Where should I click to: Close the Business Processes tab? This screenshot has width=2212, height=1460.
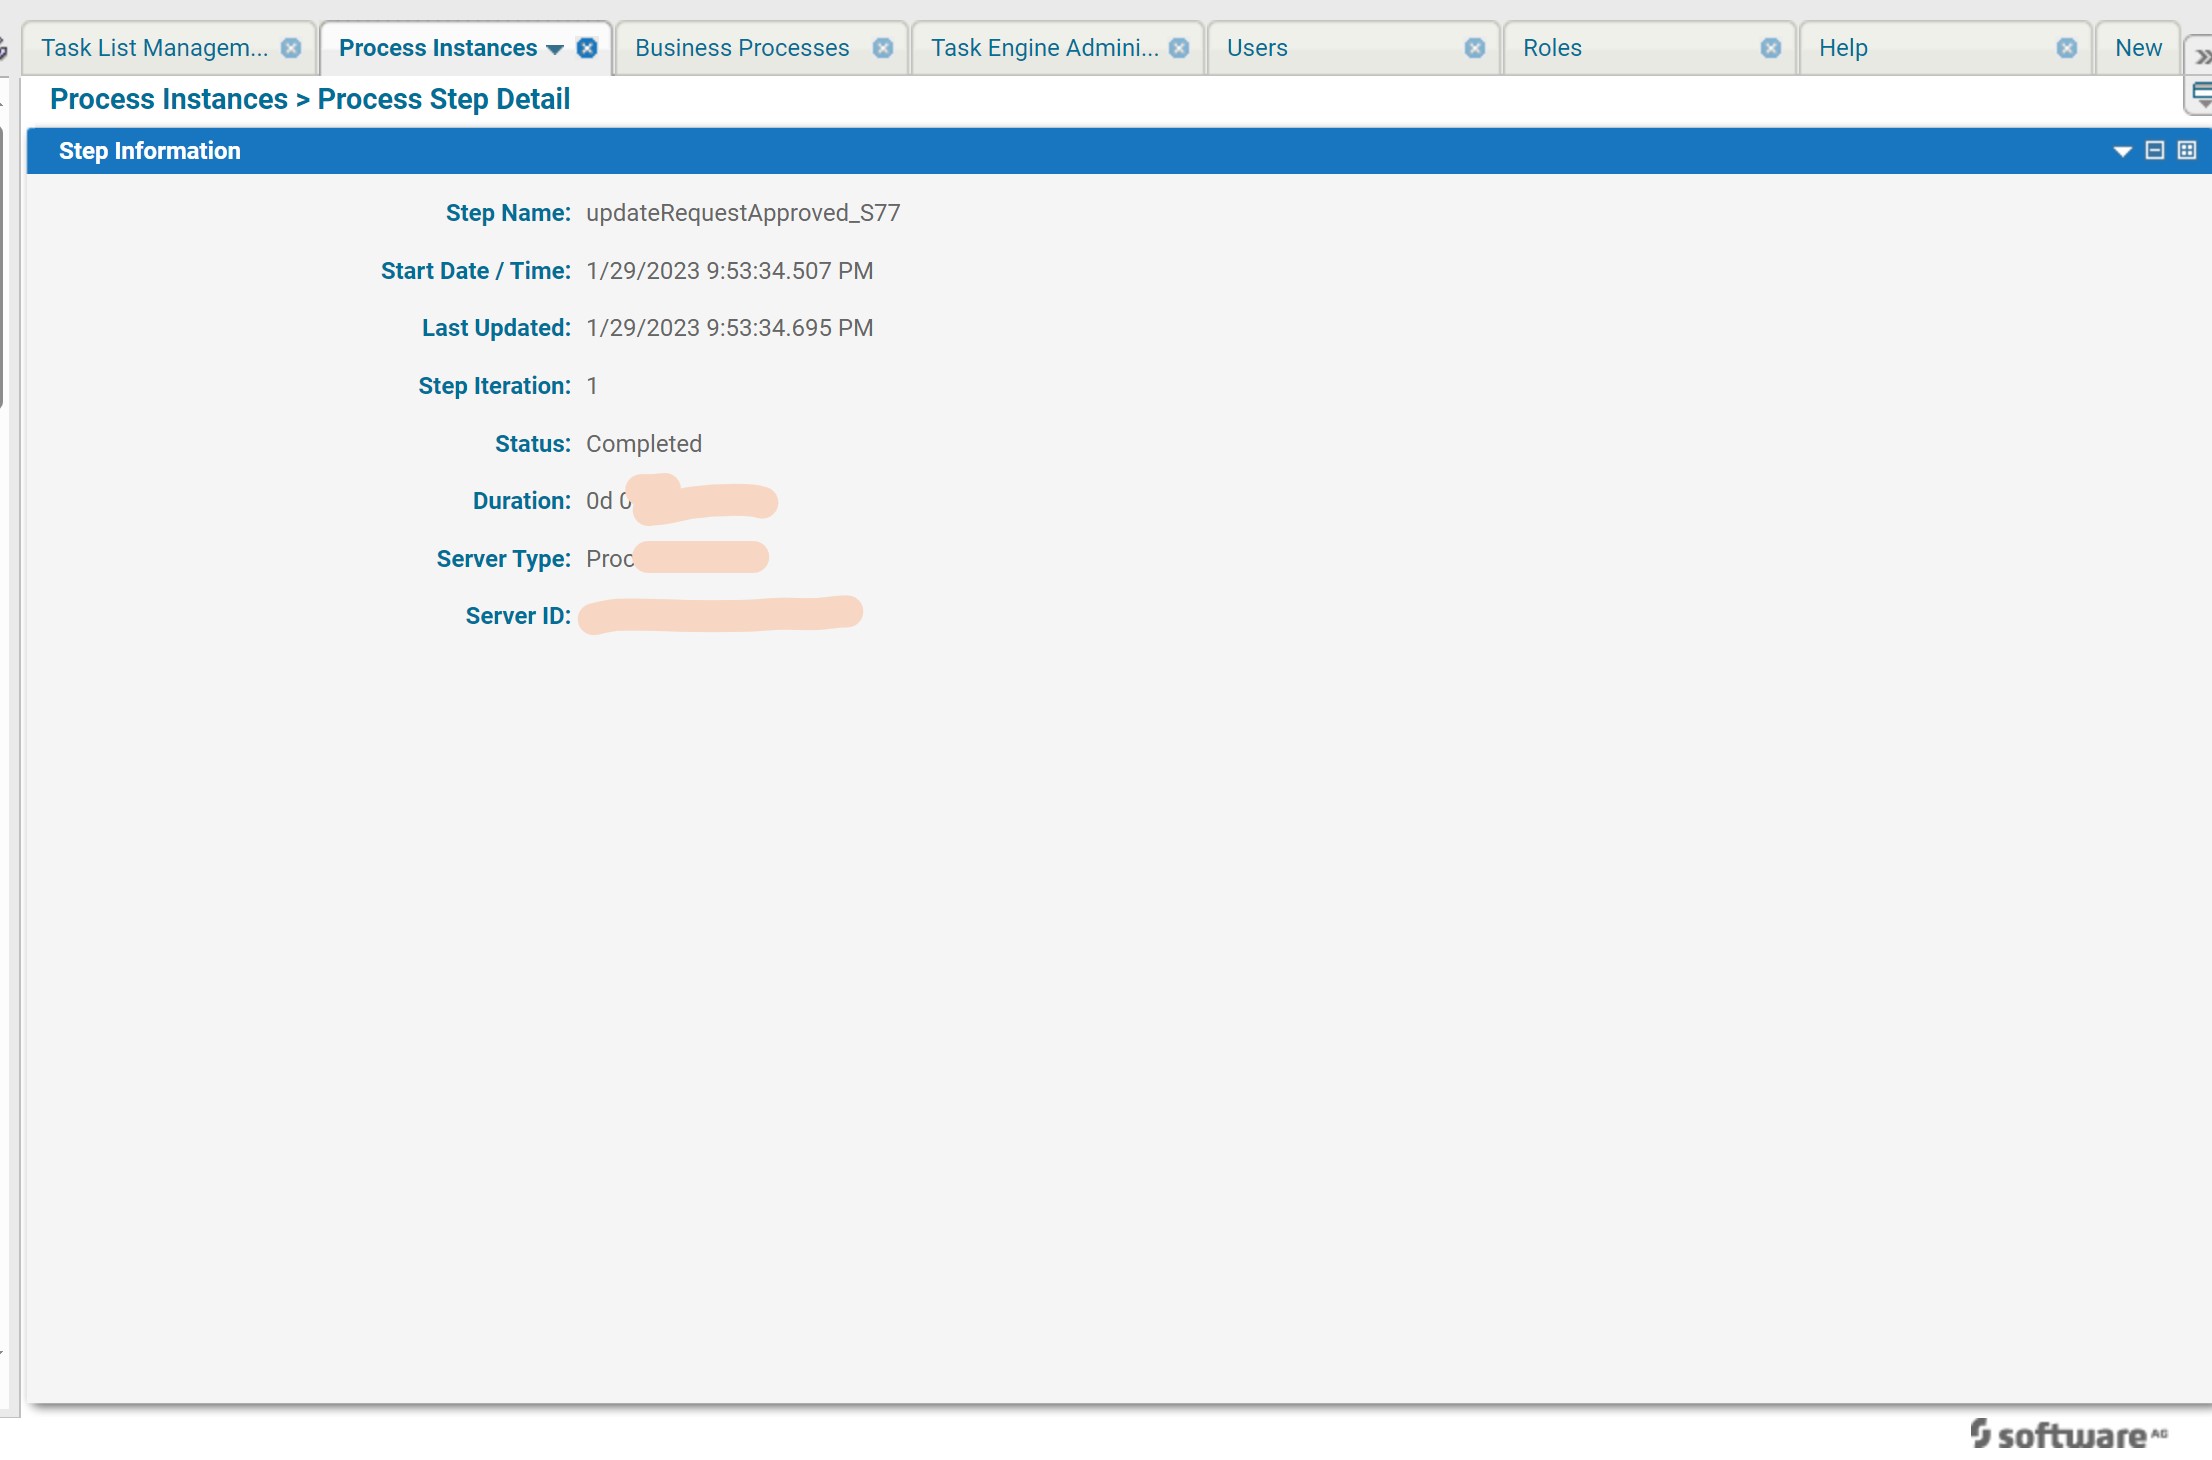(x=883, y=48)
